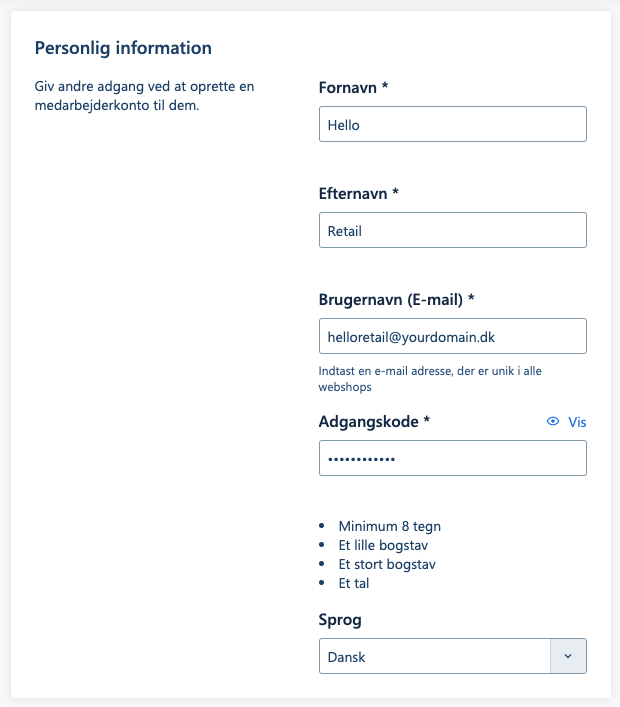Click the Adgangskode password field
The height and width of the screenshot is (707, 620).
452,458
